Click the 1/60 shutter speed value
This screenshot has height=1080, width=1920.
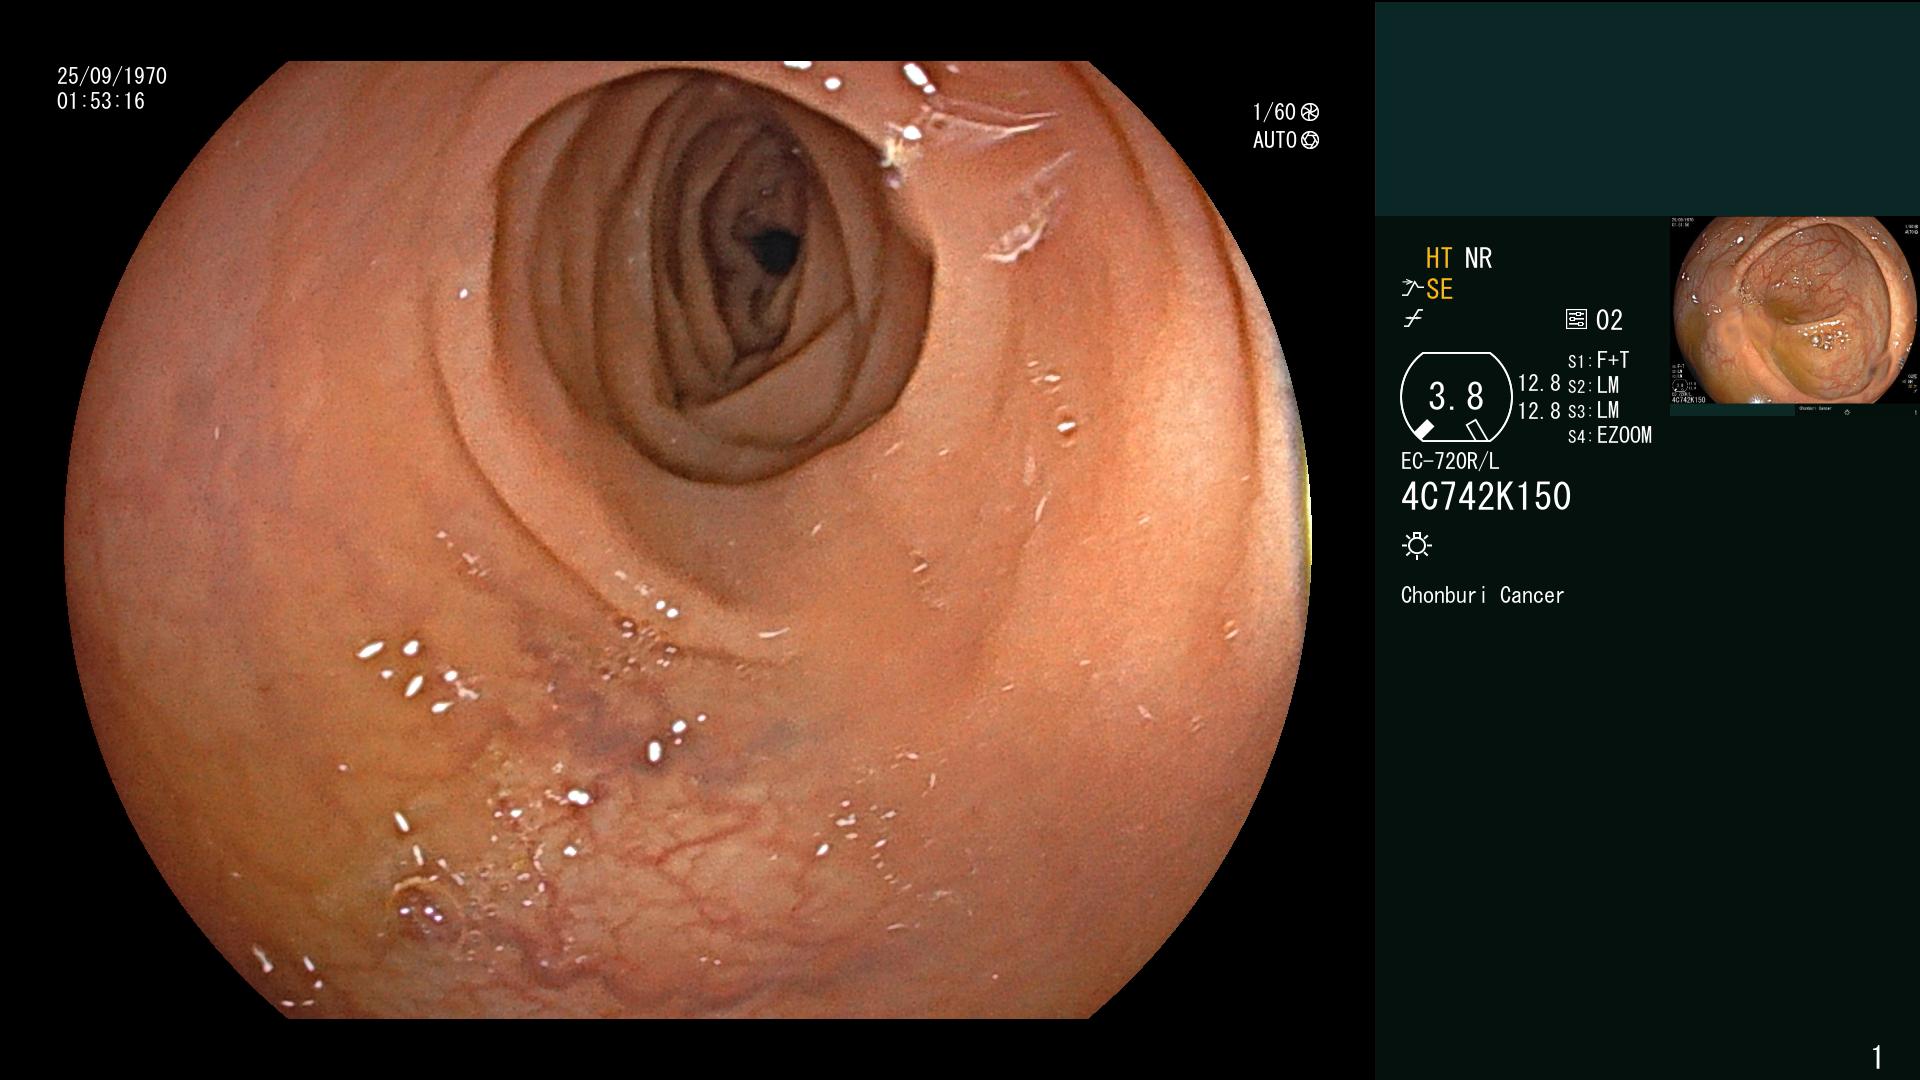point(1274,112)
